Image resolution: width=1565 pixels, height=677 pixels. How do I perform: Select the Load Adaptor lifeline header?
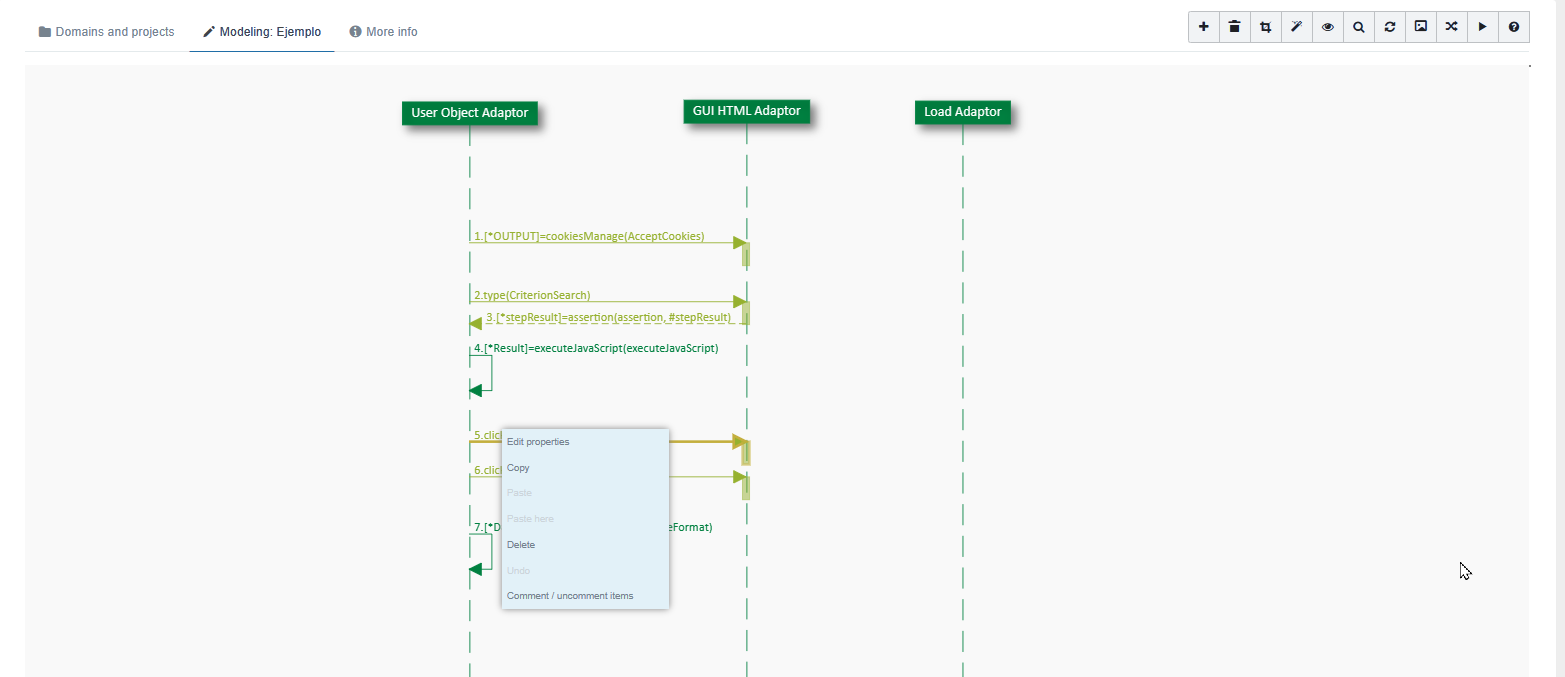pyautogui.click(x=962, y=112)
